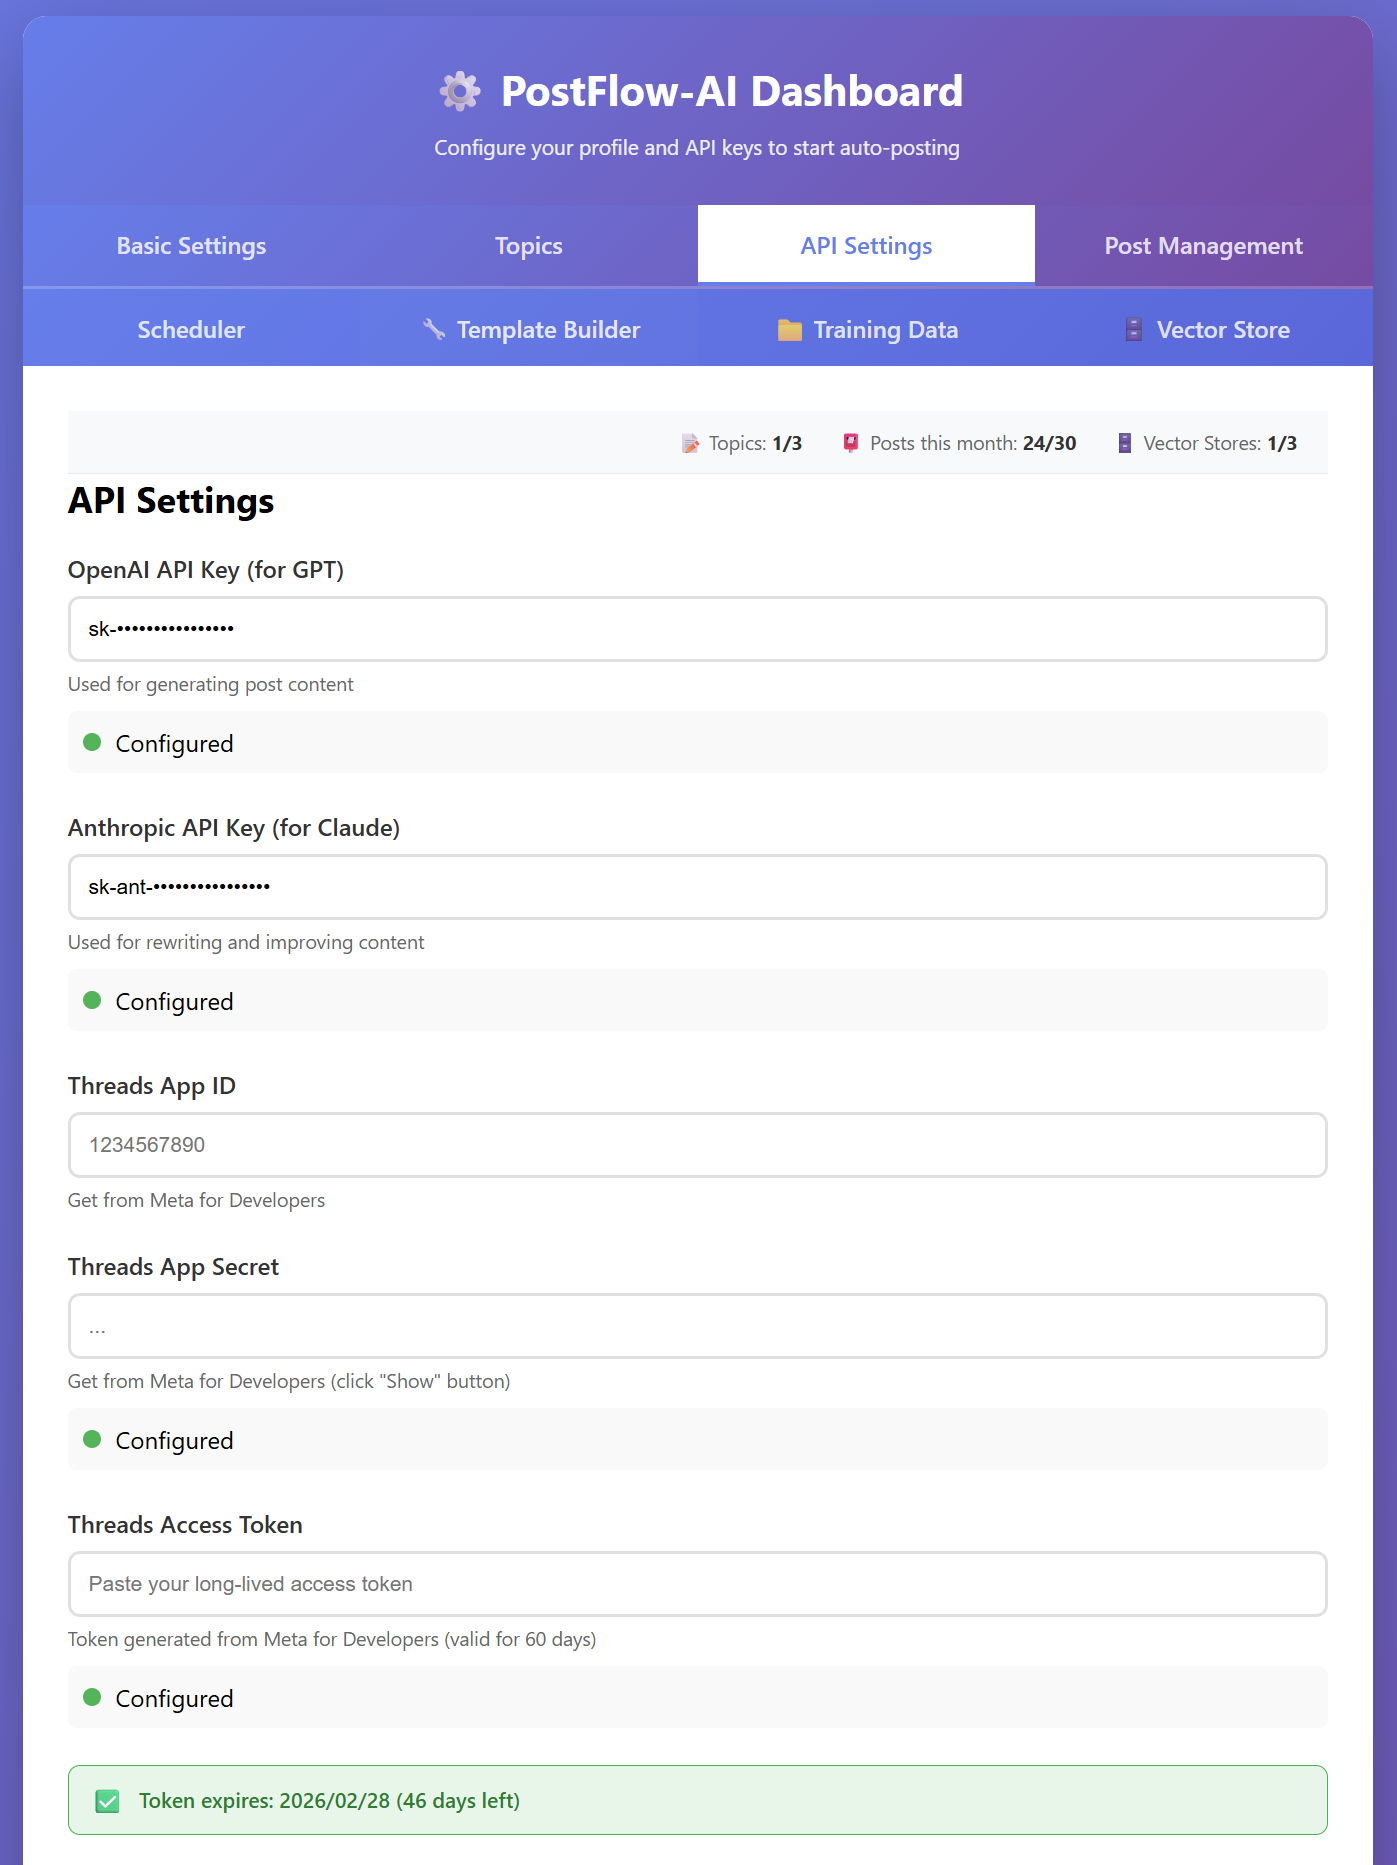Screen dimensions: 1397x1865
Task: Open the Post Management tab
Action: [1204, 245]
